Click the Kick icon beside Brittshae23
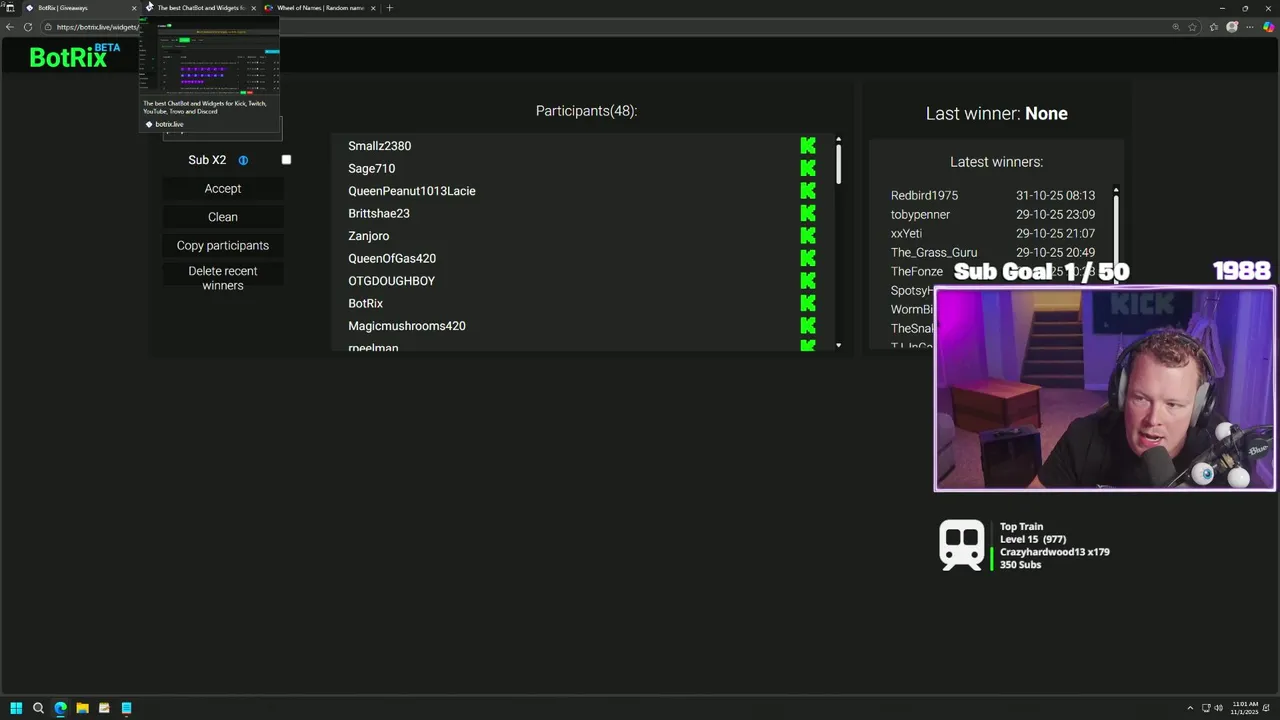The height and width of the screenshot is (720, 1280). [808, 213]
